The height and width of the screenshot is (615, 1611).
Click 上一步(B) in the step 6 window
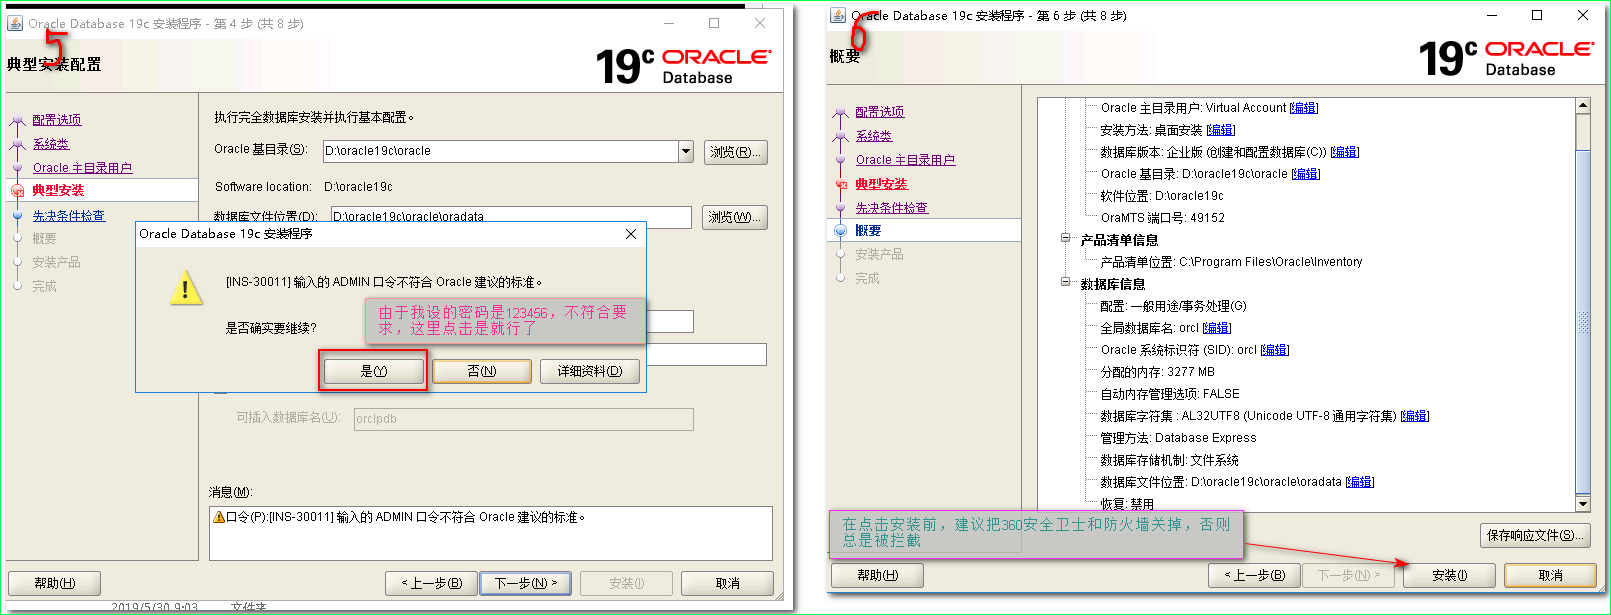[1255, 575]
